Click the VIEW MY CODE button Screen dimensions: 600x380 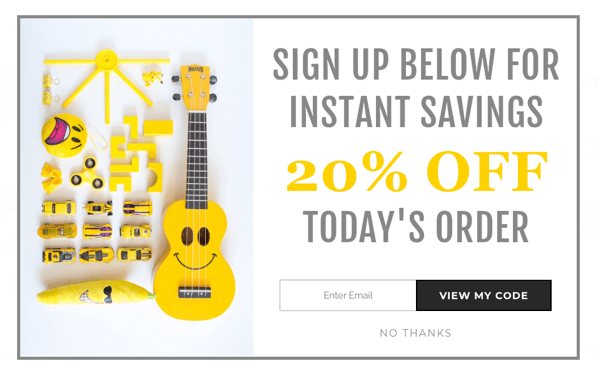pos(484,295)
